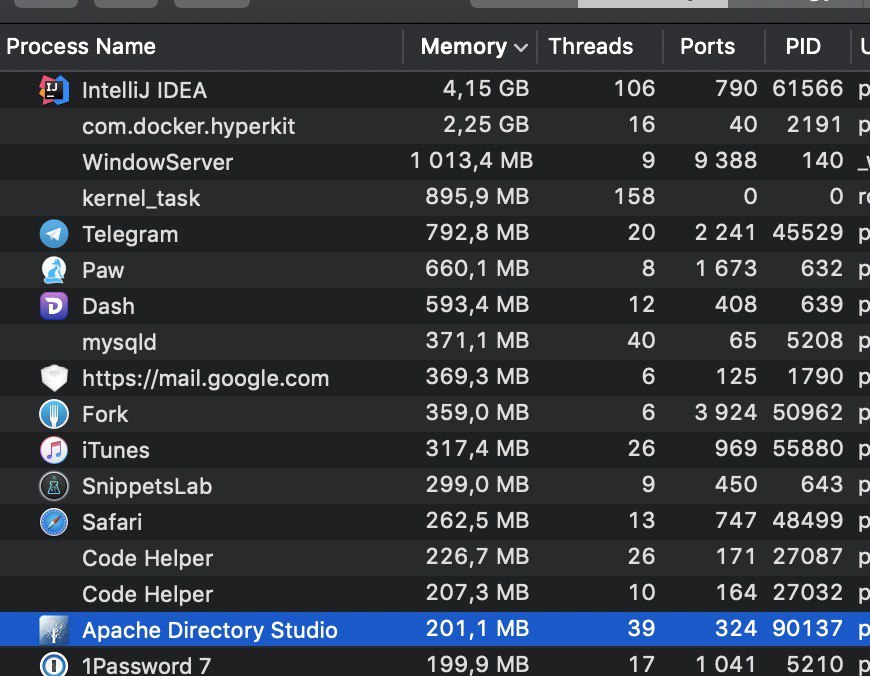This screenshot has height=676, width=870.
Task: Click the iTunes music note icon
Action: point(54,450)
